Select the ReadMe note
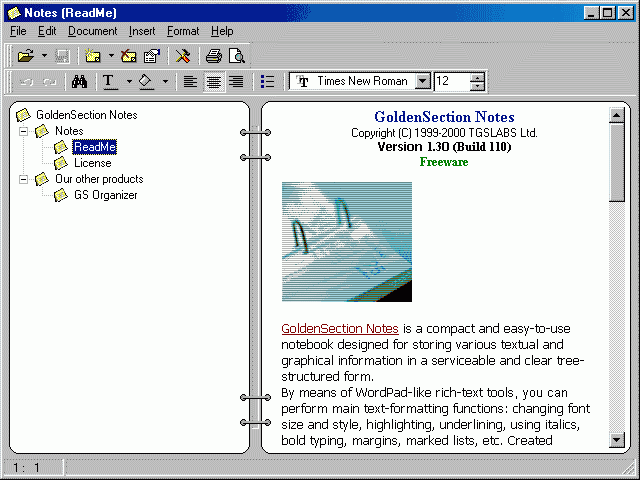640x480 pixels. 95,147
